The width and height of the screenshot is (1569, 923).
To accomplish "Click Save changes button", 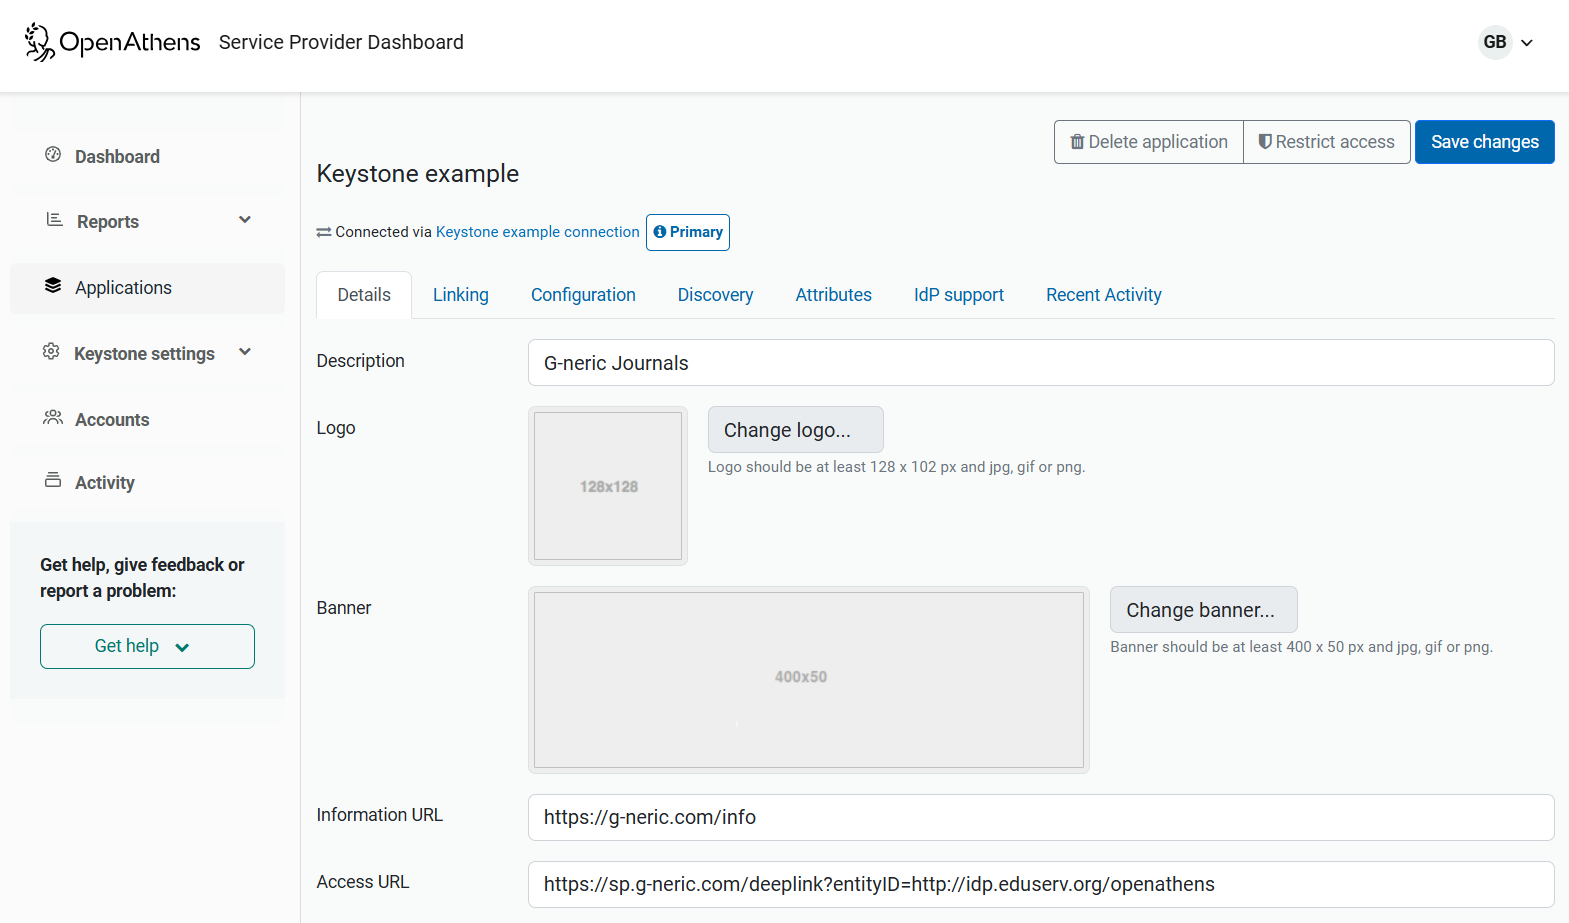I will click(x=1485, y=142).
